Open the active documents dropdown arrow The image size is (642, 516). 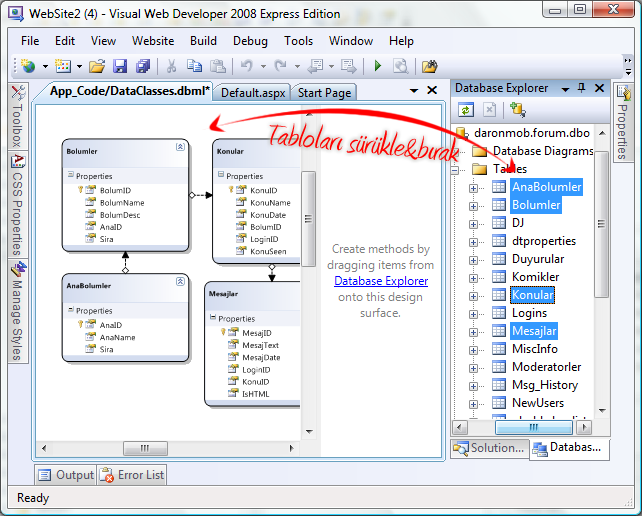pos(413,91)
